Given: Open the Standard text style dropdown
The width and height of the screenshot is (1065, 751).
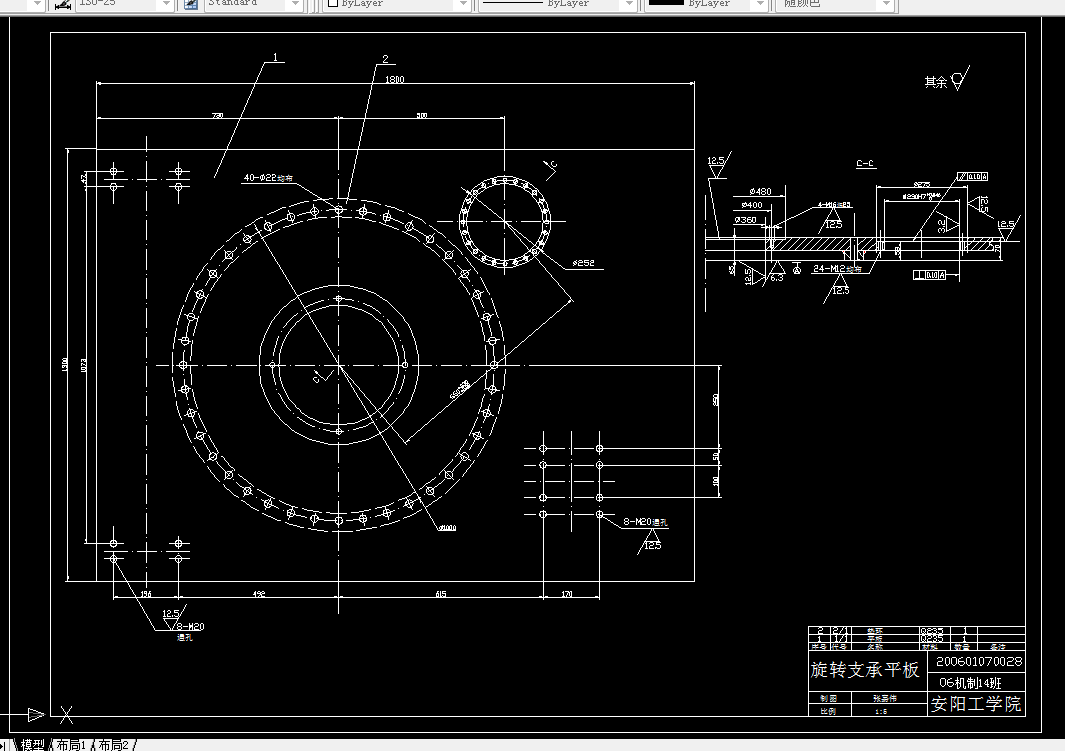Looking at the screenshot, I should point(295,4).
